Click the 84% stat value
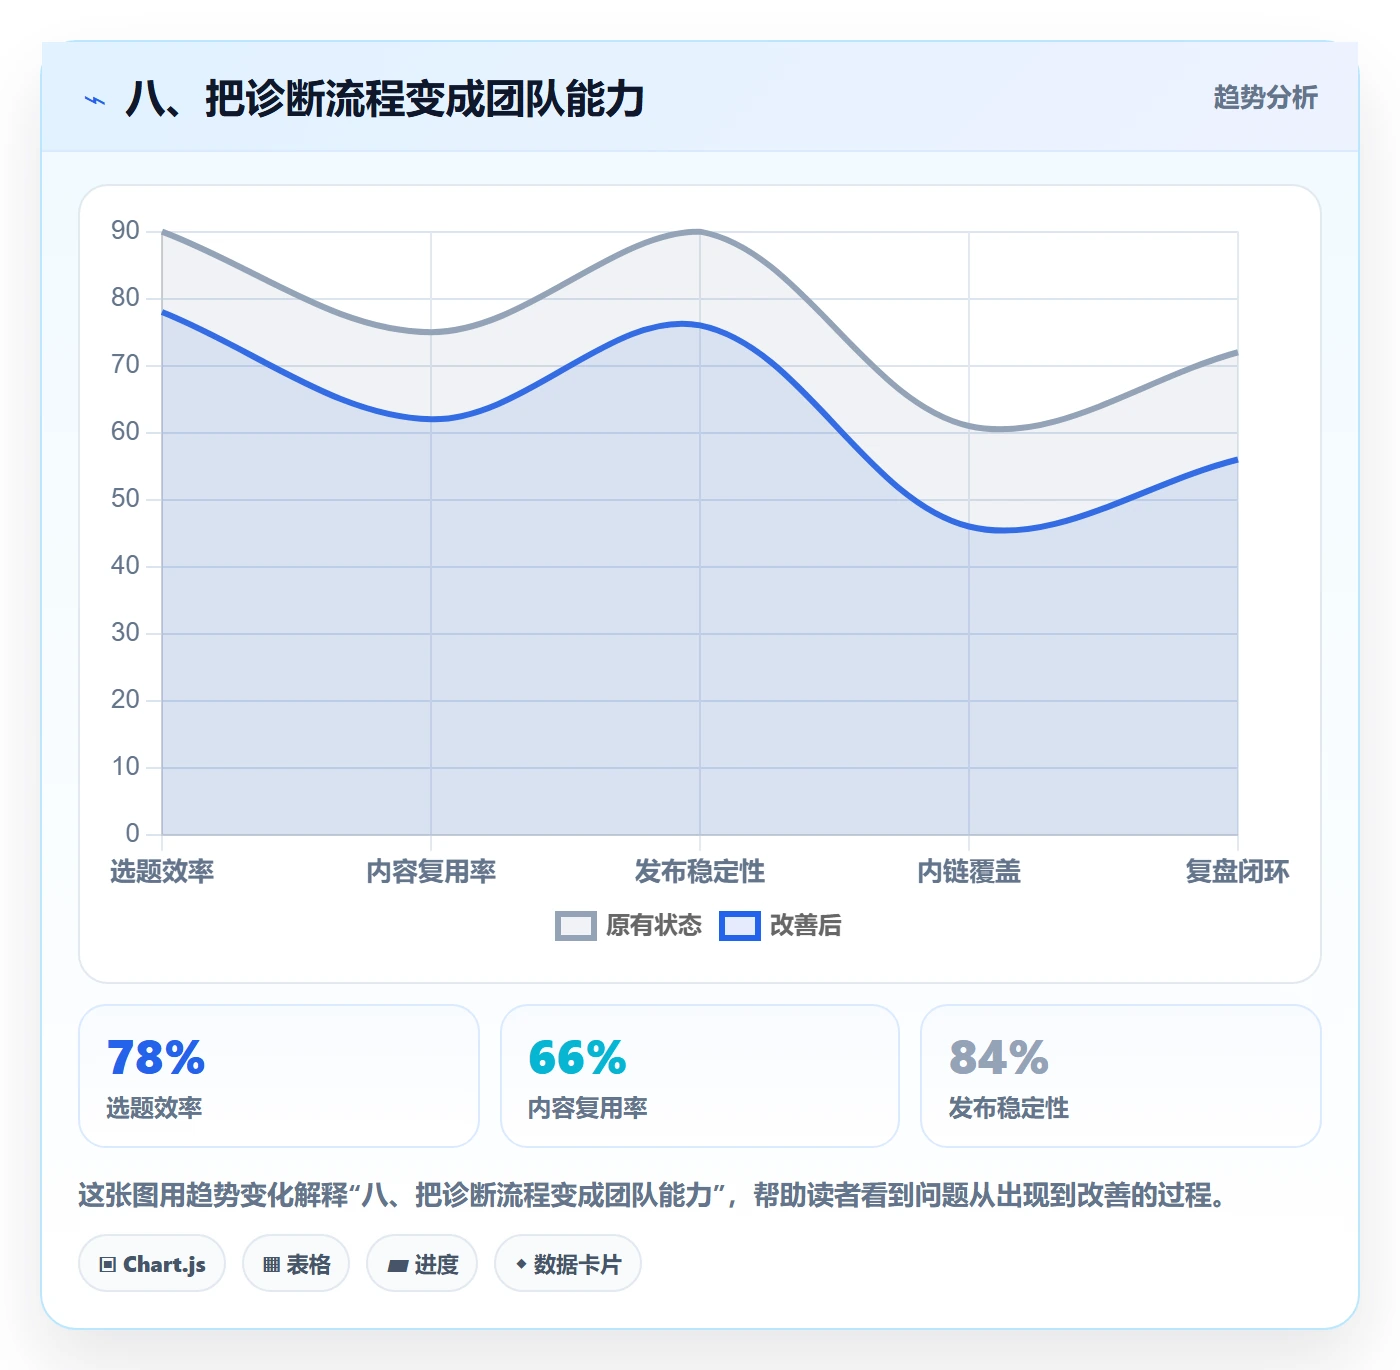Image resolution: width=1400 pixels, height=1370 pixels. coord(998,1058)
